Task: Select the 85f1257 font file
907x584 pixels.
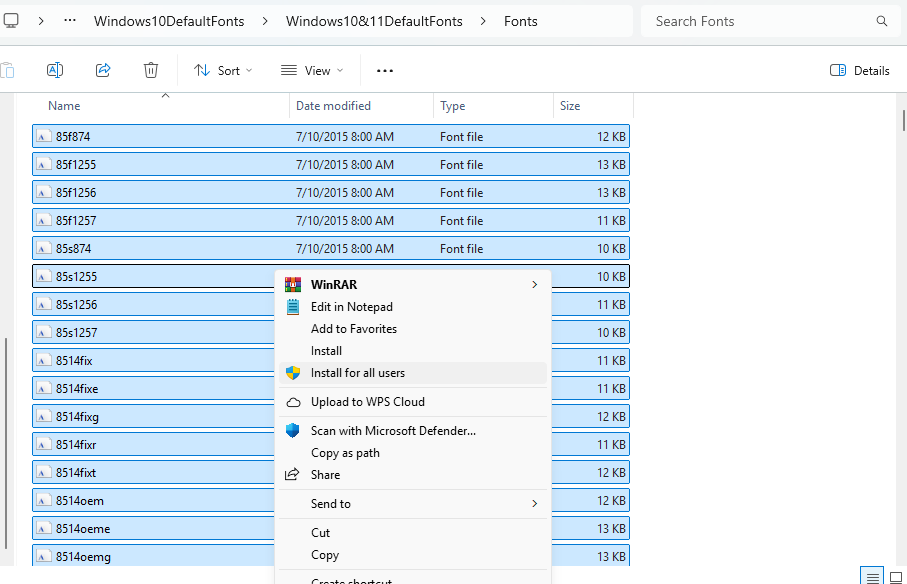Action: click(x=331, y=220)
